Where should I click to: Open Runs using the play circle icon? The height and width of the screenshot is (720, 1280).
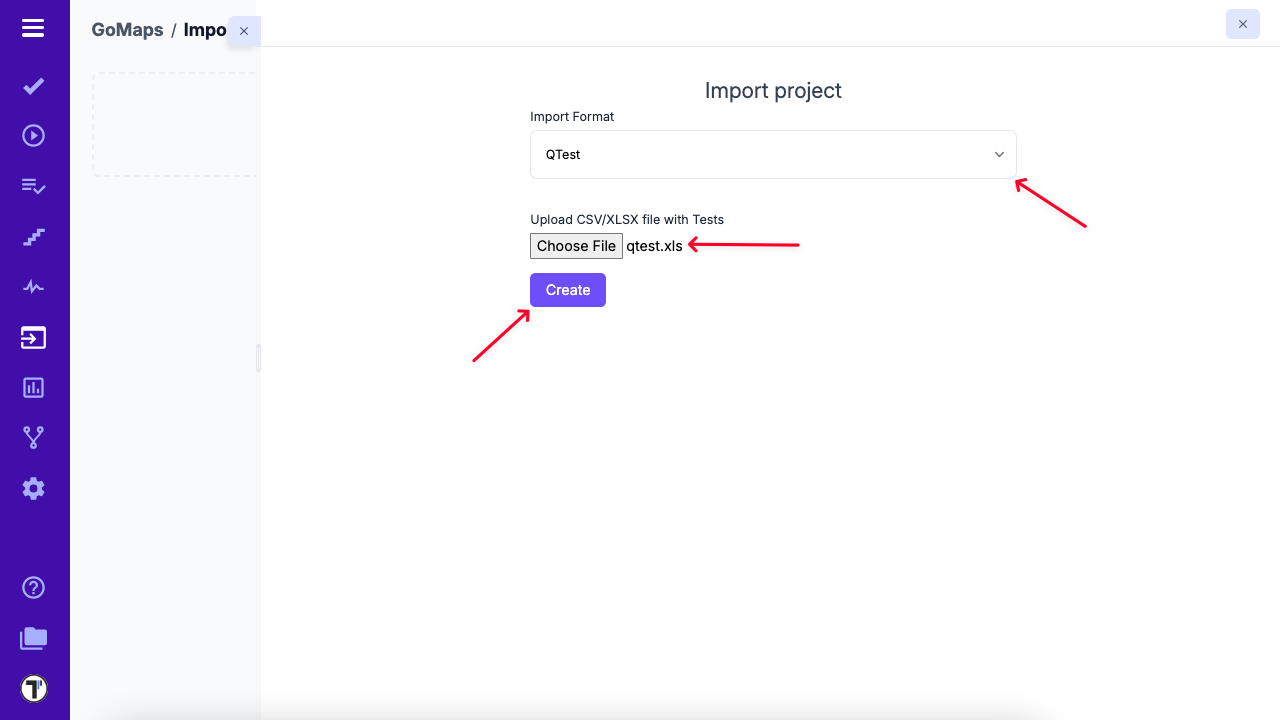pos(33,135)
